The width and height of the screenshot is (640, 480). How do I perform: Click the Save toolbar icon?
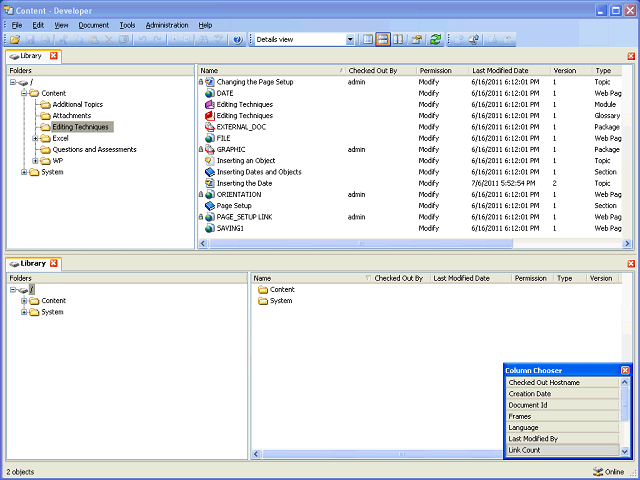[30, 40]
